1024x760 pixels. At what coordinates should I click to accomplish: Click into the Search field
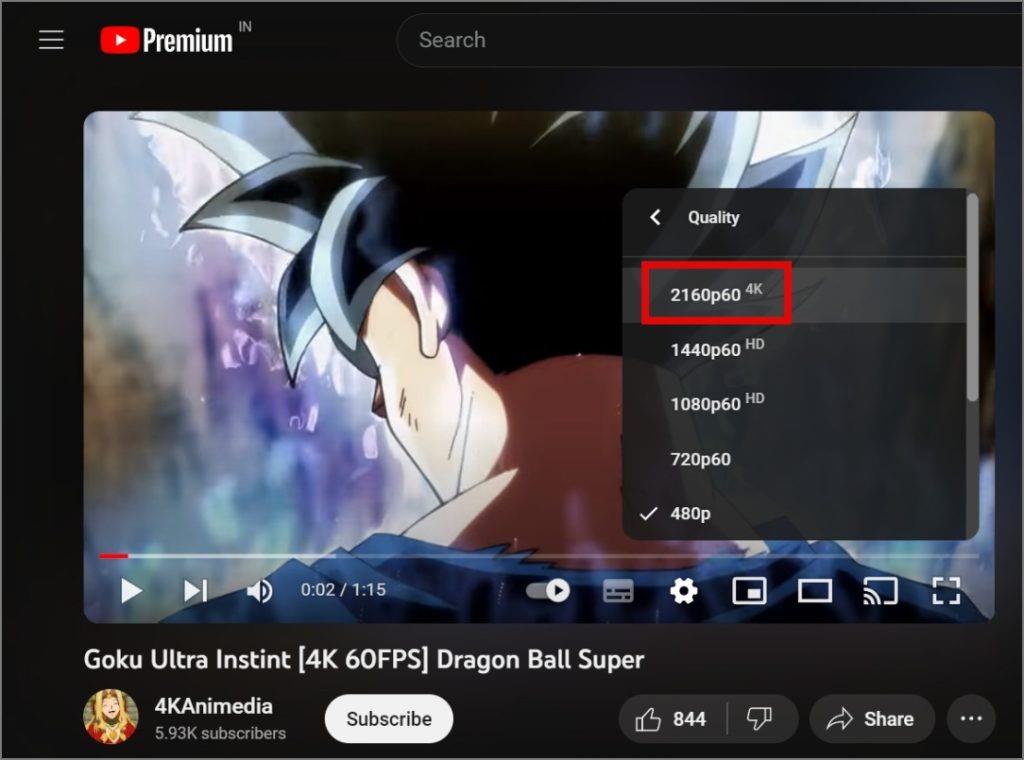tap(709, 40)
